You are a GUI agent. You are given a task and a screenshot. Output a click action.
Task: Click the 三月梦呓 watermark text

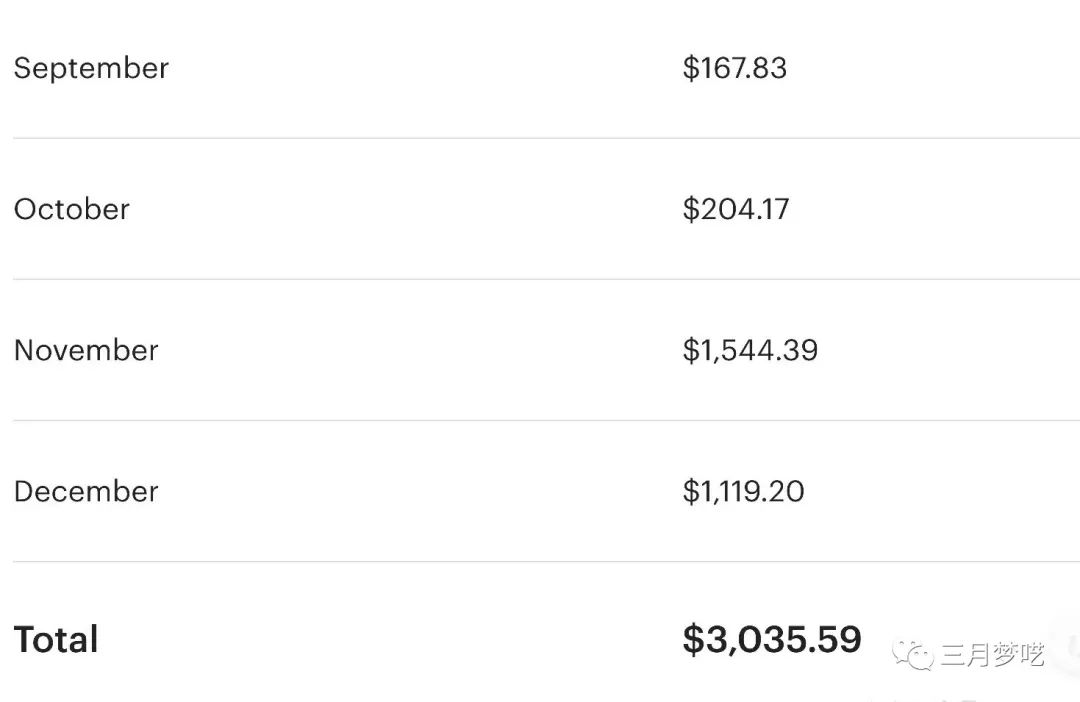coord(991,656)
